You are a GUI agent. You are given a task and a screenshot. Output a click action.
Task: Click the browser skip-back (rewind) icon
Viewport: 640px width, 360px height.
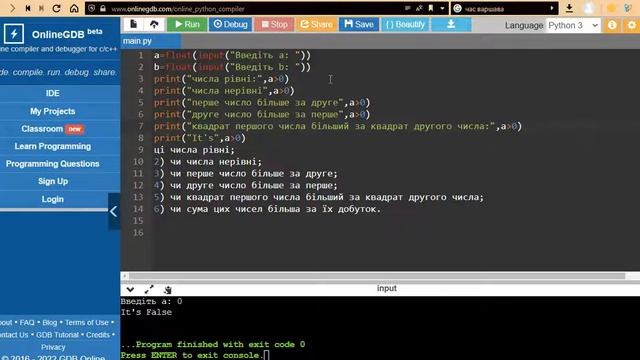coord(28,8)
